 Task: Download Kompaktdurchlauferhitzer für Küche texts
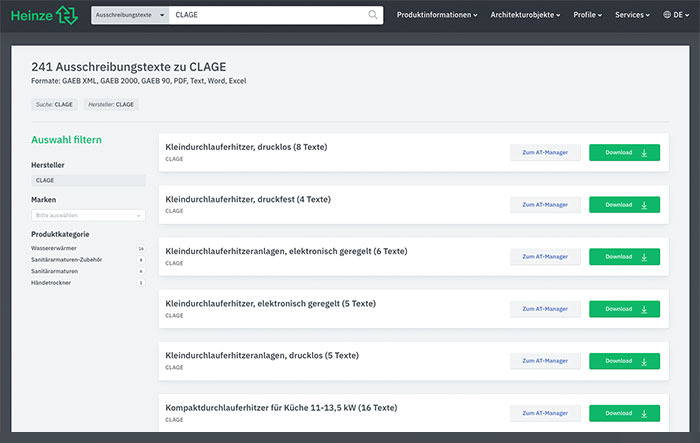[624, 413]
